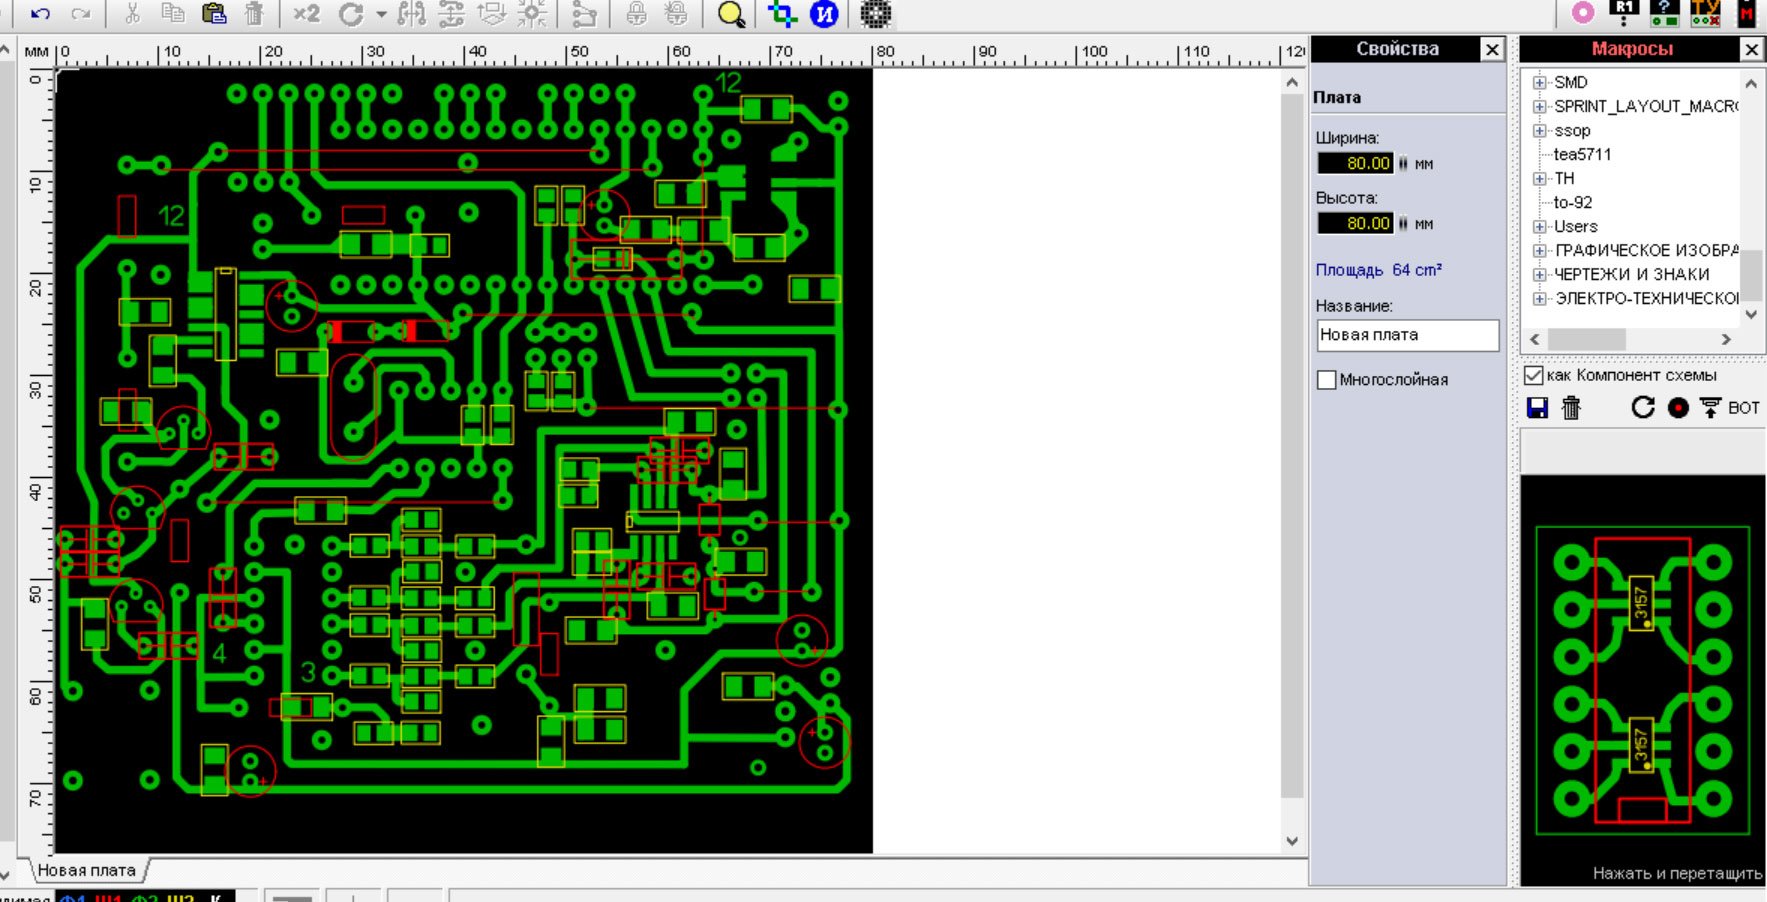This screenshot has height=902, width=1767.
Task: Click the pink ring pad icon
Action: click(1583, 13)
